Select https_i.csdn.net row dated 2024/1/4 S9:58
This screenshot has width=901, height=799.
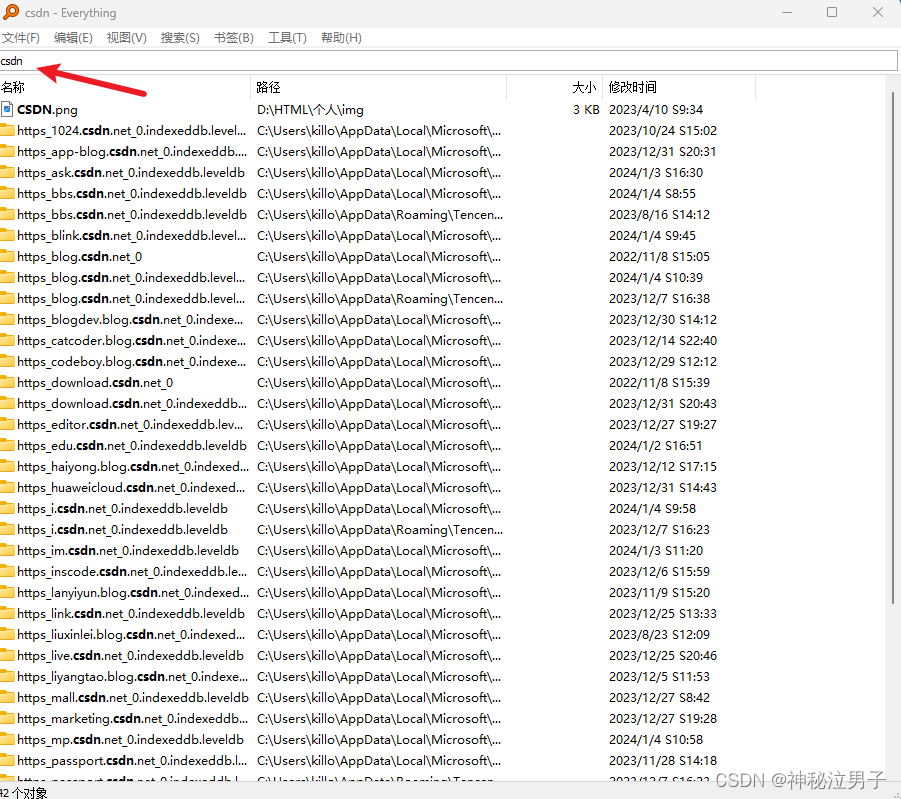click(378, 508)
